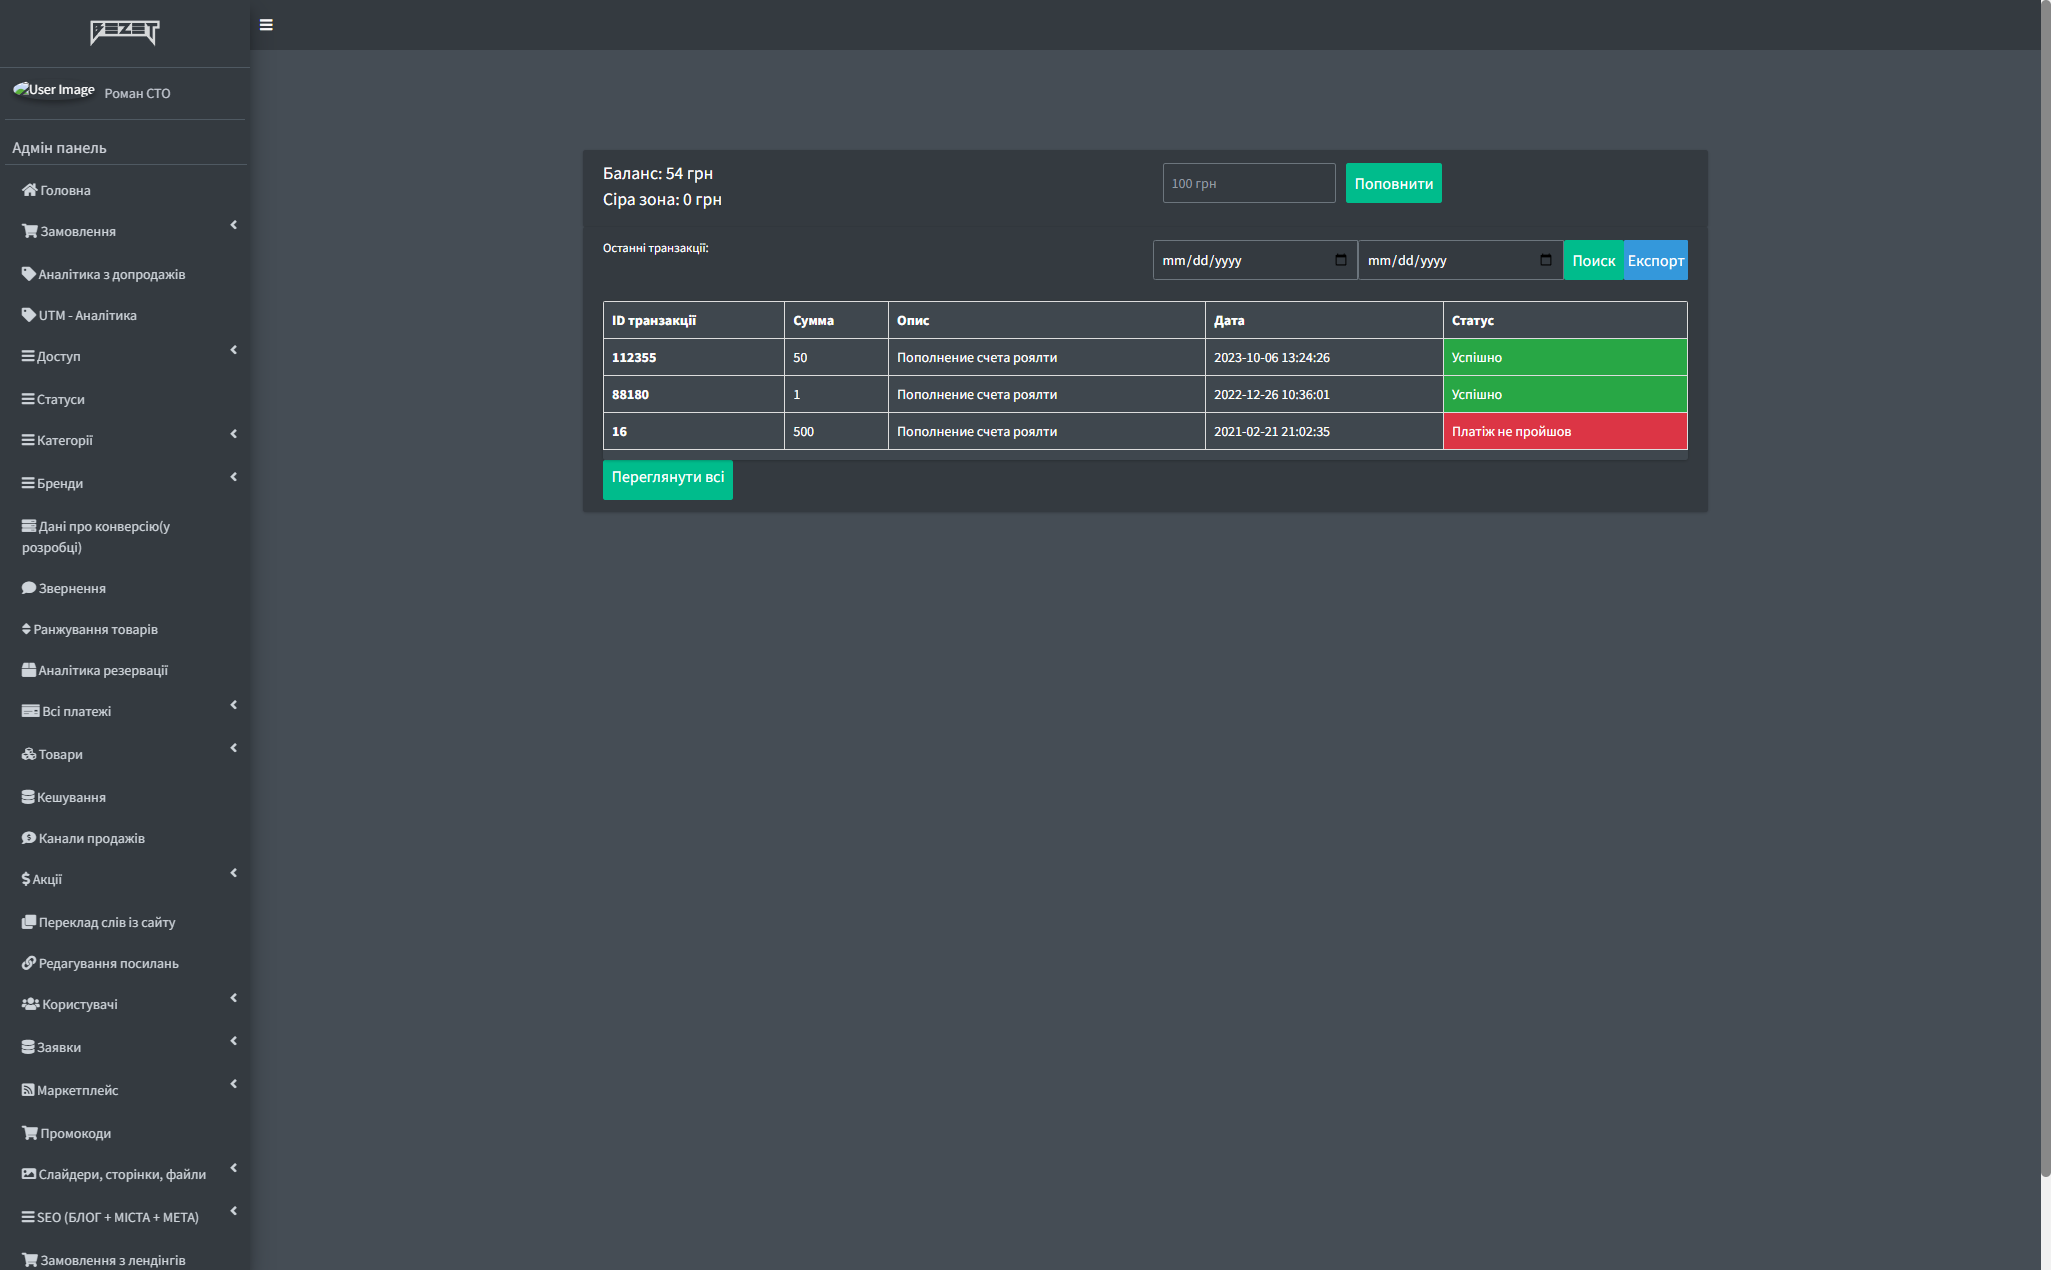Expand the Доступ submenu arrow
This screenshot has width=2051, height=1270.
[x=234, y=350]
